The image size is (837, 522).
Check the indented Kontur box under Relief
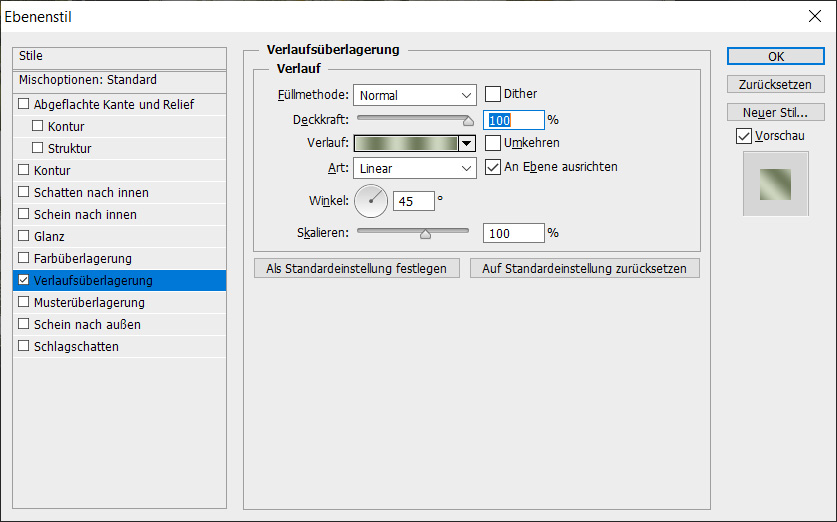37,125
